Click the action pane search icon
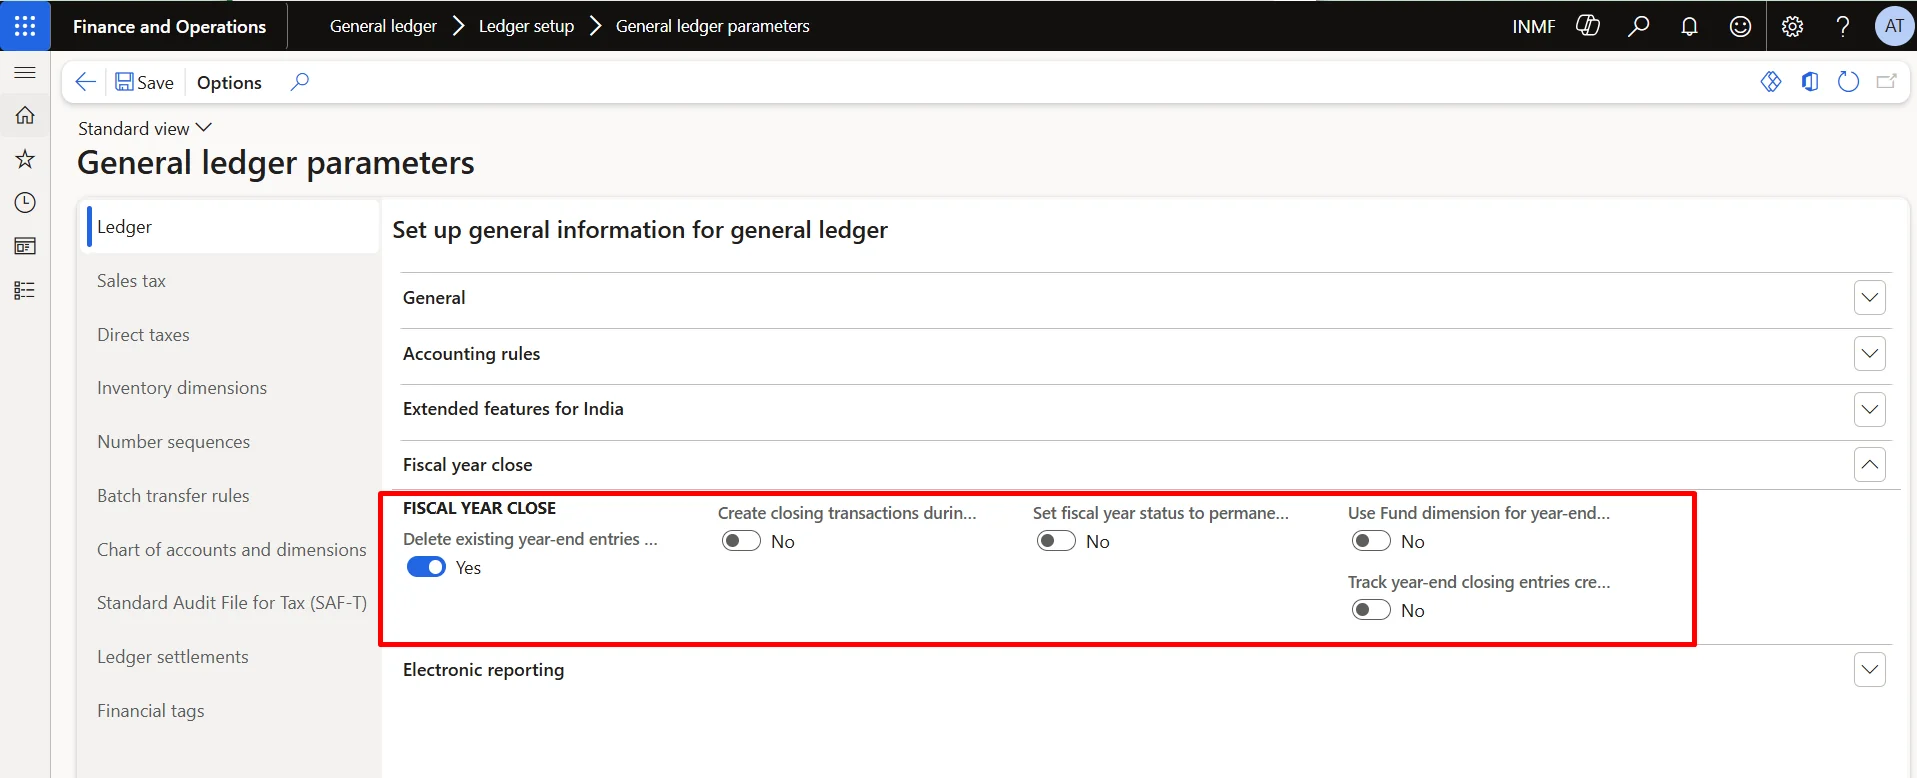 (x=299, y=82)
